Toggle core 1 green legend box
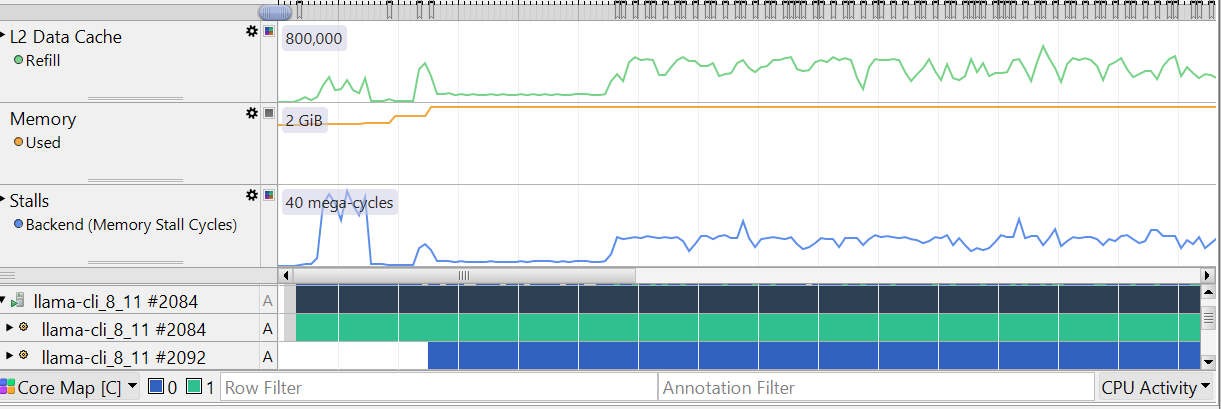 click(x=193, y=387)
